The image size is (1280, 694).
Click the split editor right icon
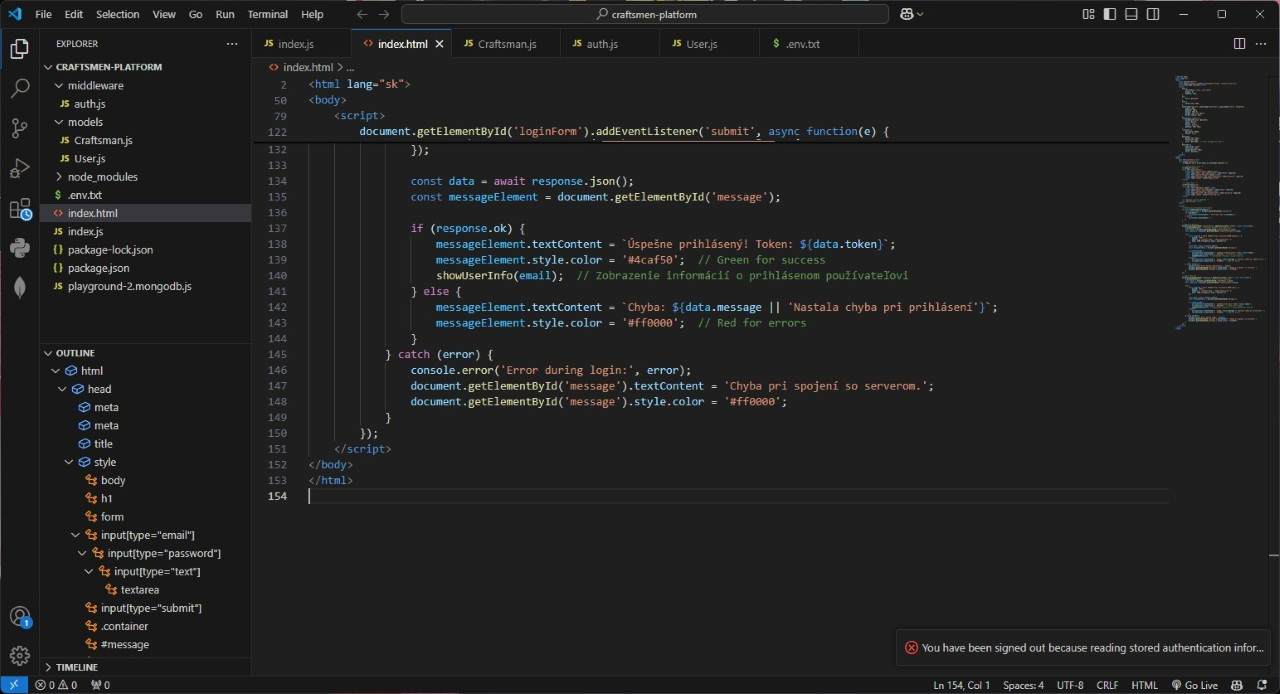click(1239, 44)
